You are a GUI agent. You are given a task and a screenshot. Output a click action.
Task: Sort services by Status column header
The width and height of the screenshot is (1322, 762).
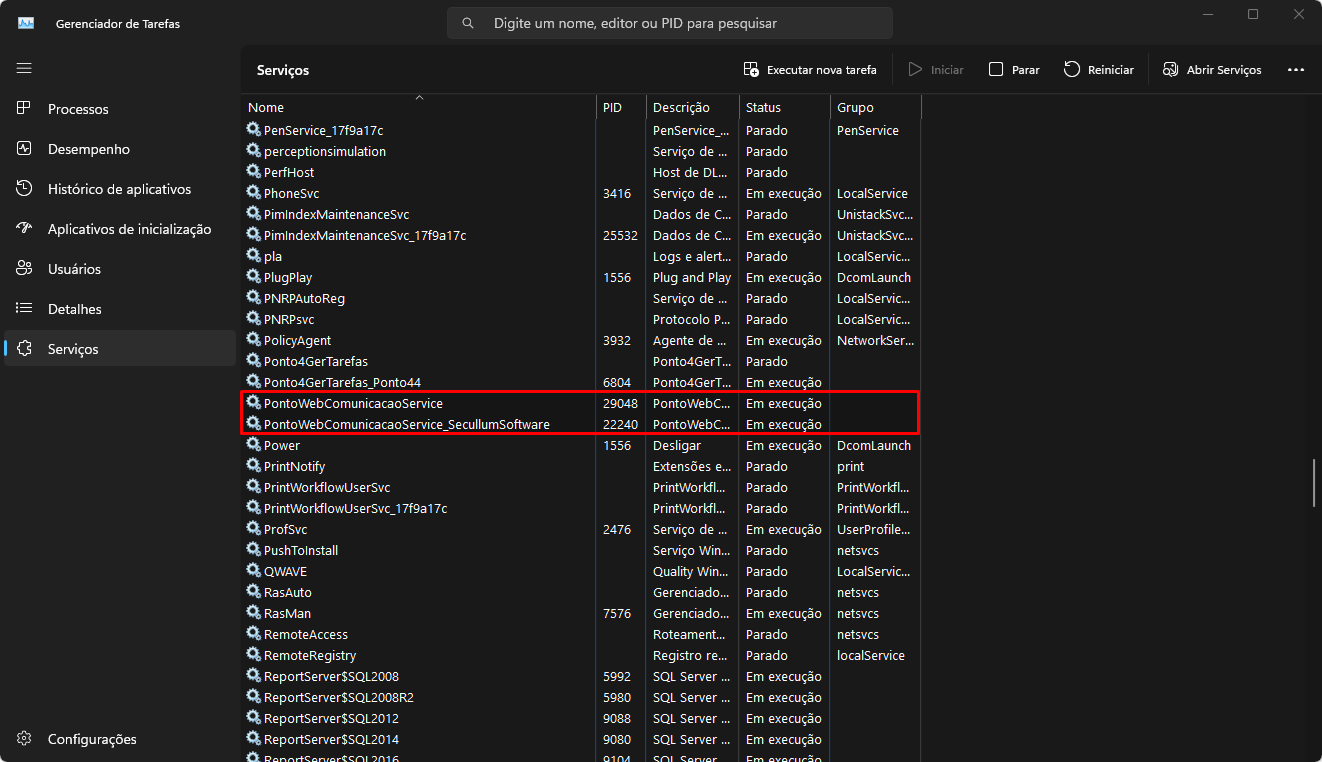point(763,107)
